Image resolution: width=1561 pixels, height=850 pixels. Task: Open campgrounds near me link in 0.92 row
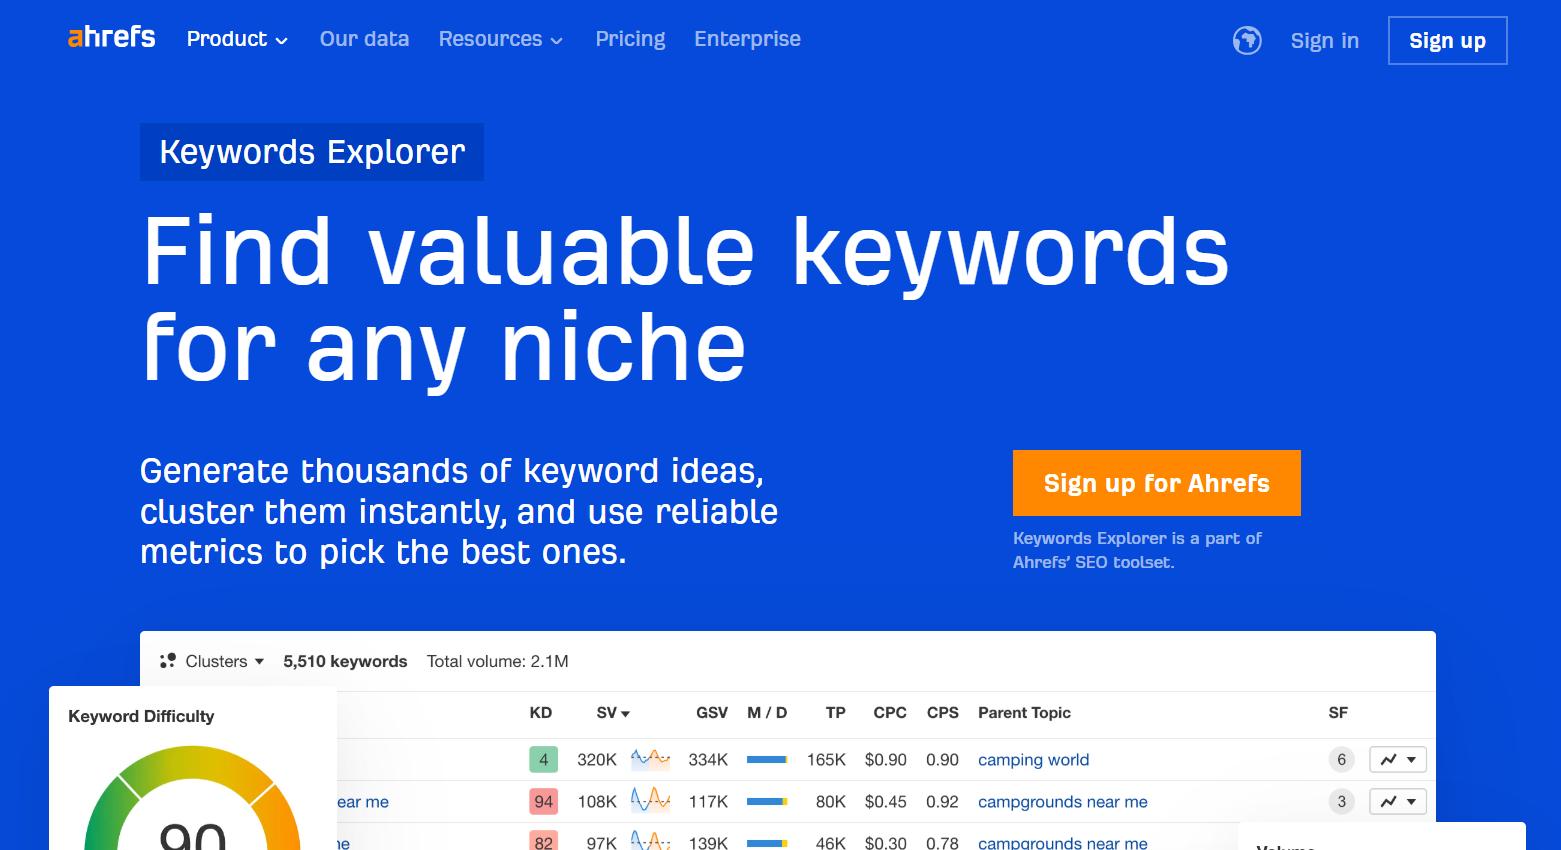(x=1062, y=802)
